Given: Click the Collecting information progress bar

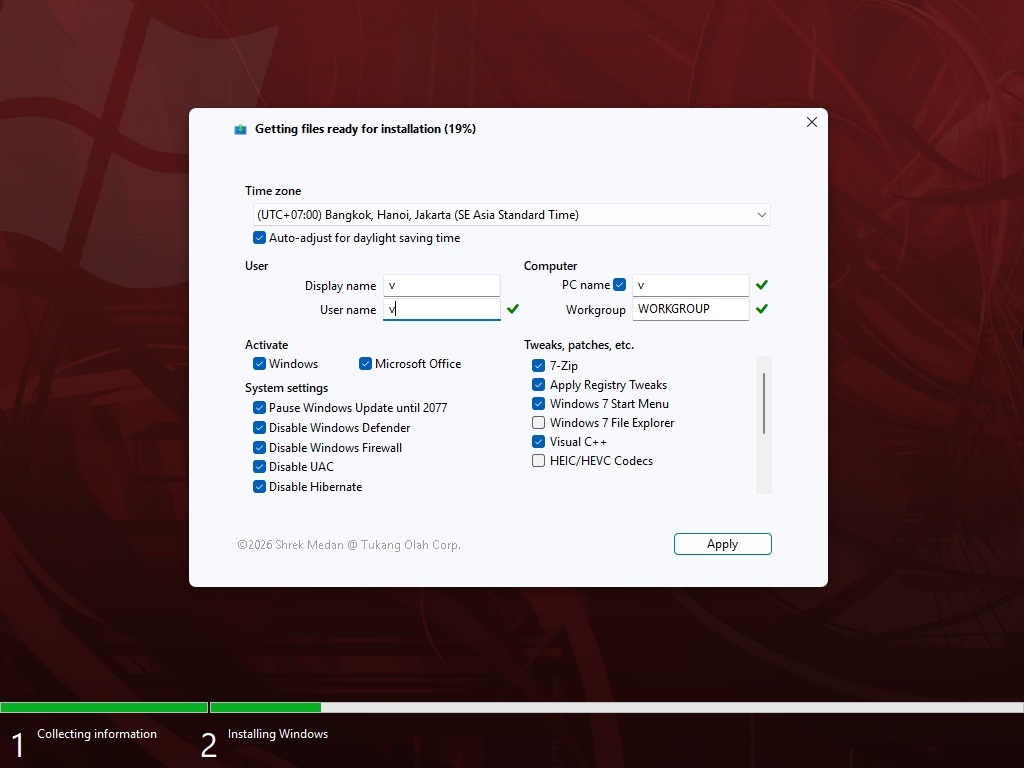Looking at the screenshot, I should [104, 707].
